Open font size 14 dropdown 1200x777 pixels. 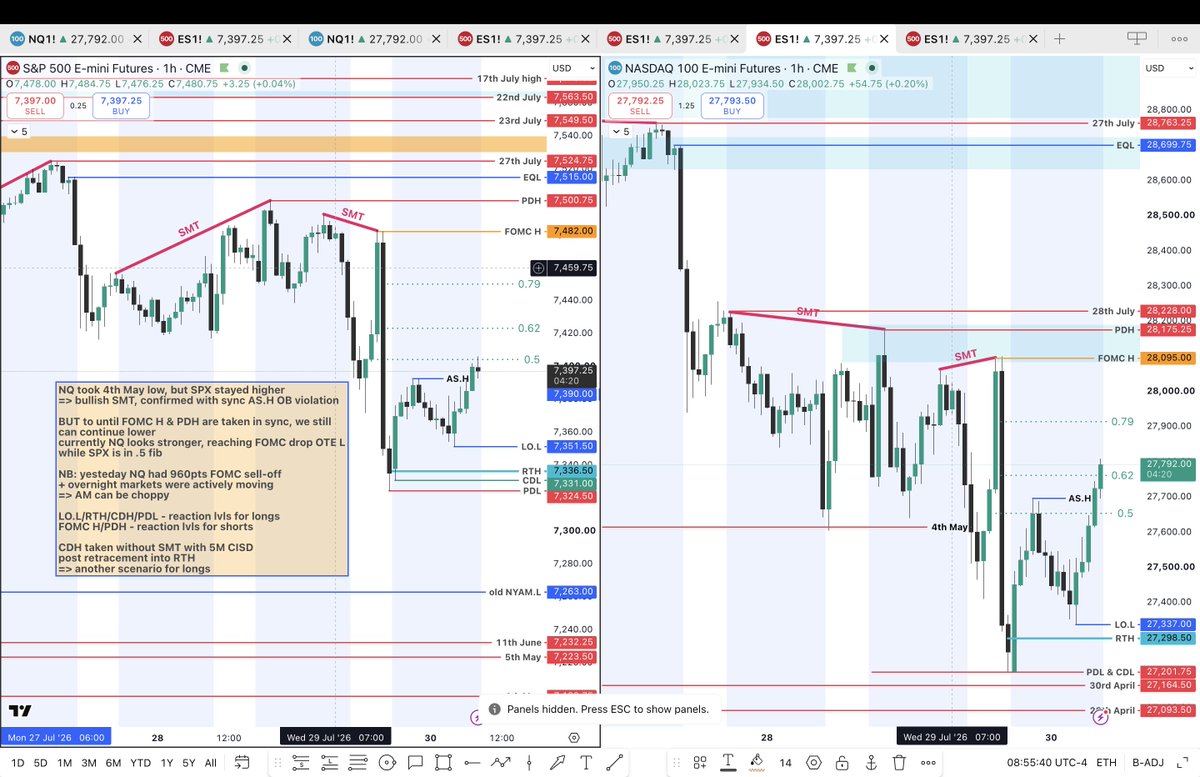coord(785,762)
